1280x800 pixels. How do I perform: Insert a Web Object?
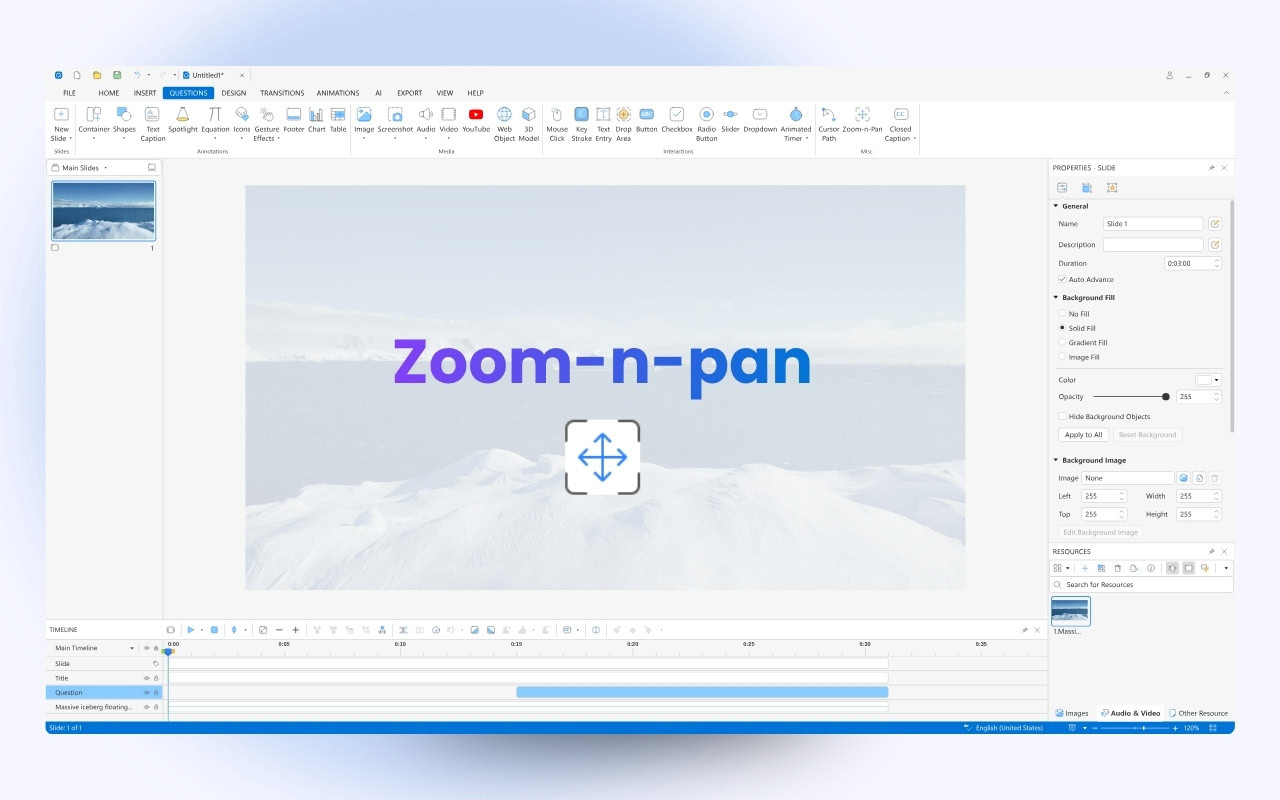504,124
